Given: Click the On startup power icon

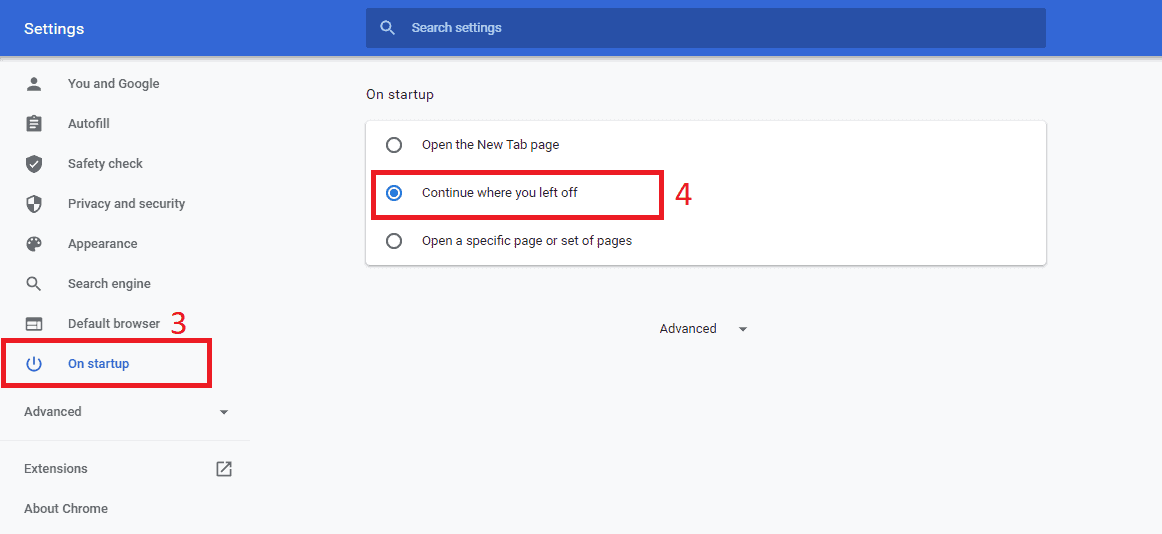Looking at the screenshot, I should coord(34,364).
